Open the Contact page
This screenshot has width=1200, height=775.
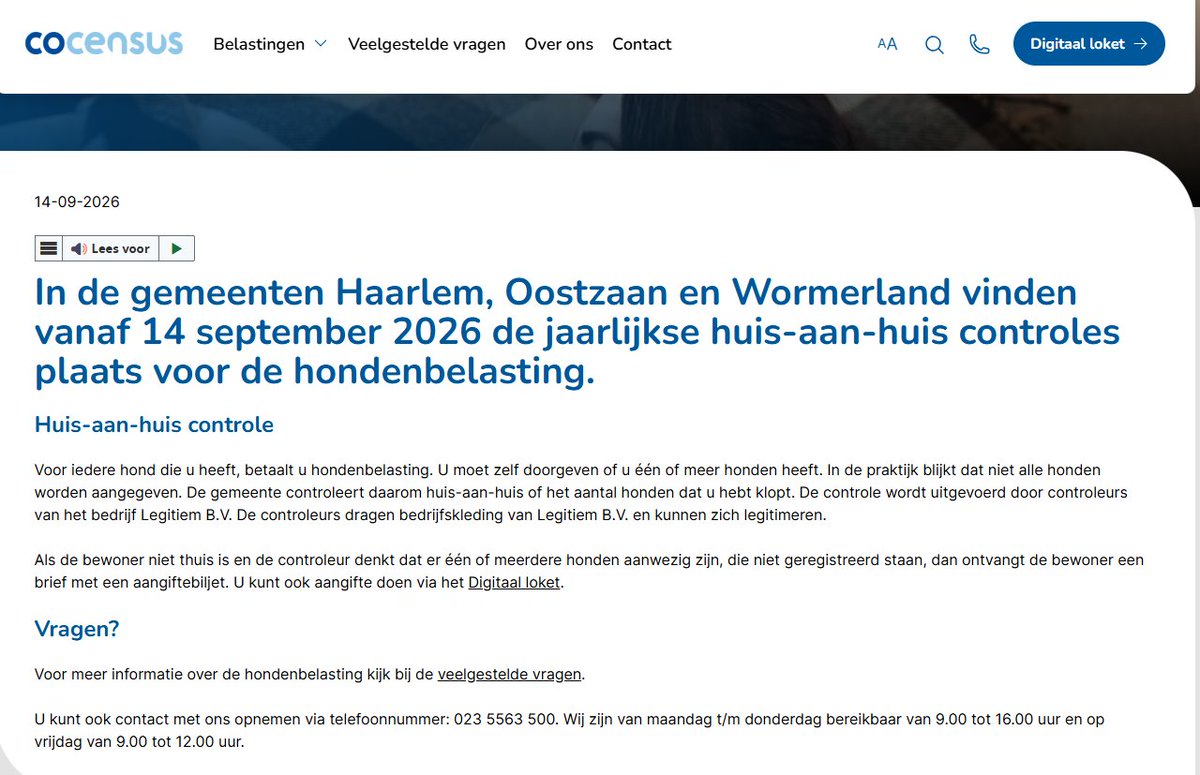click(642, 44)
